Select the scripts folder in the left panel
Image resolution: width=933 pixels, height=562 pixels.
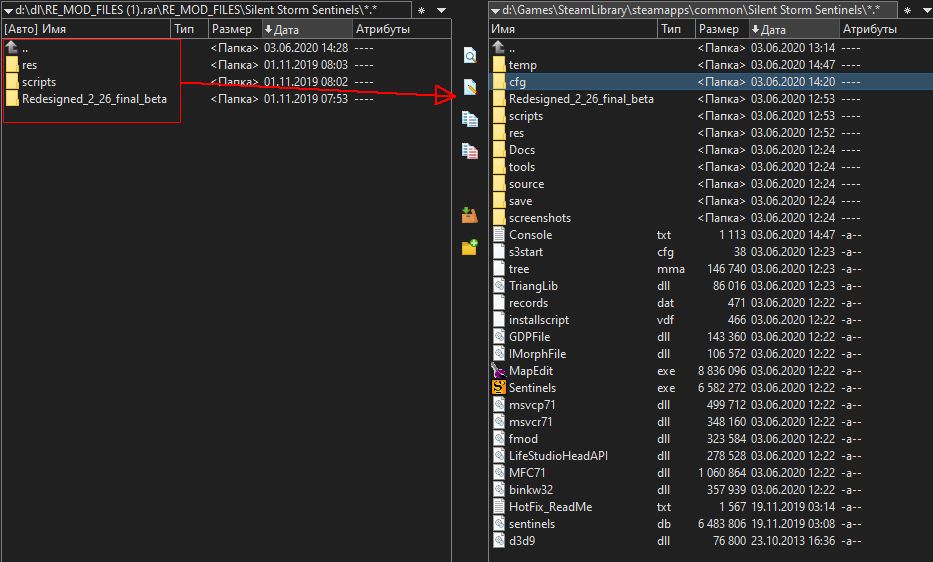point(226,82)
